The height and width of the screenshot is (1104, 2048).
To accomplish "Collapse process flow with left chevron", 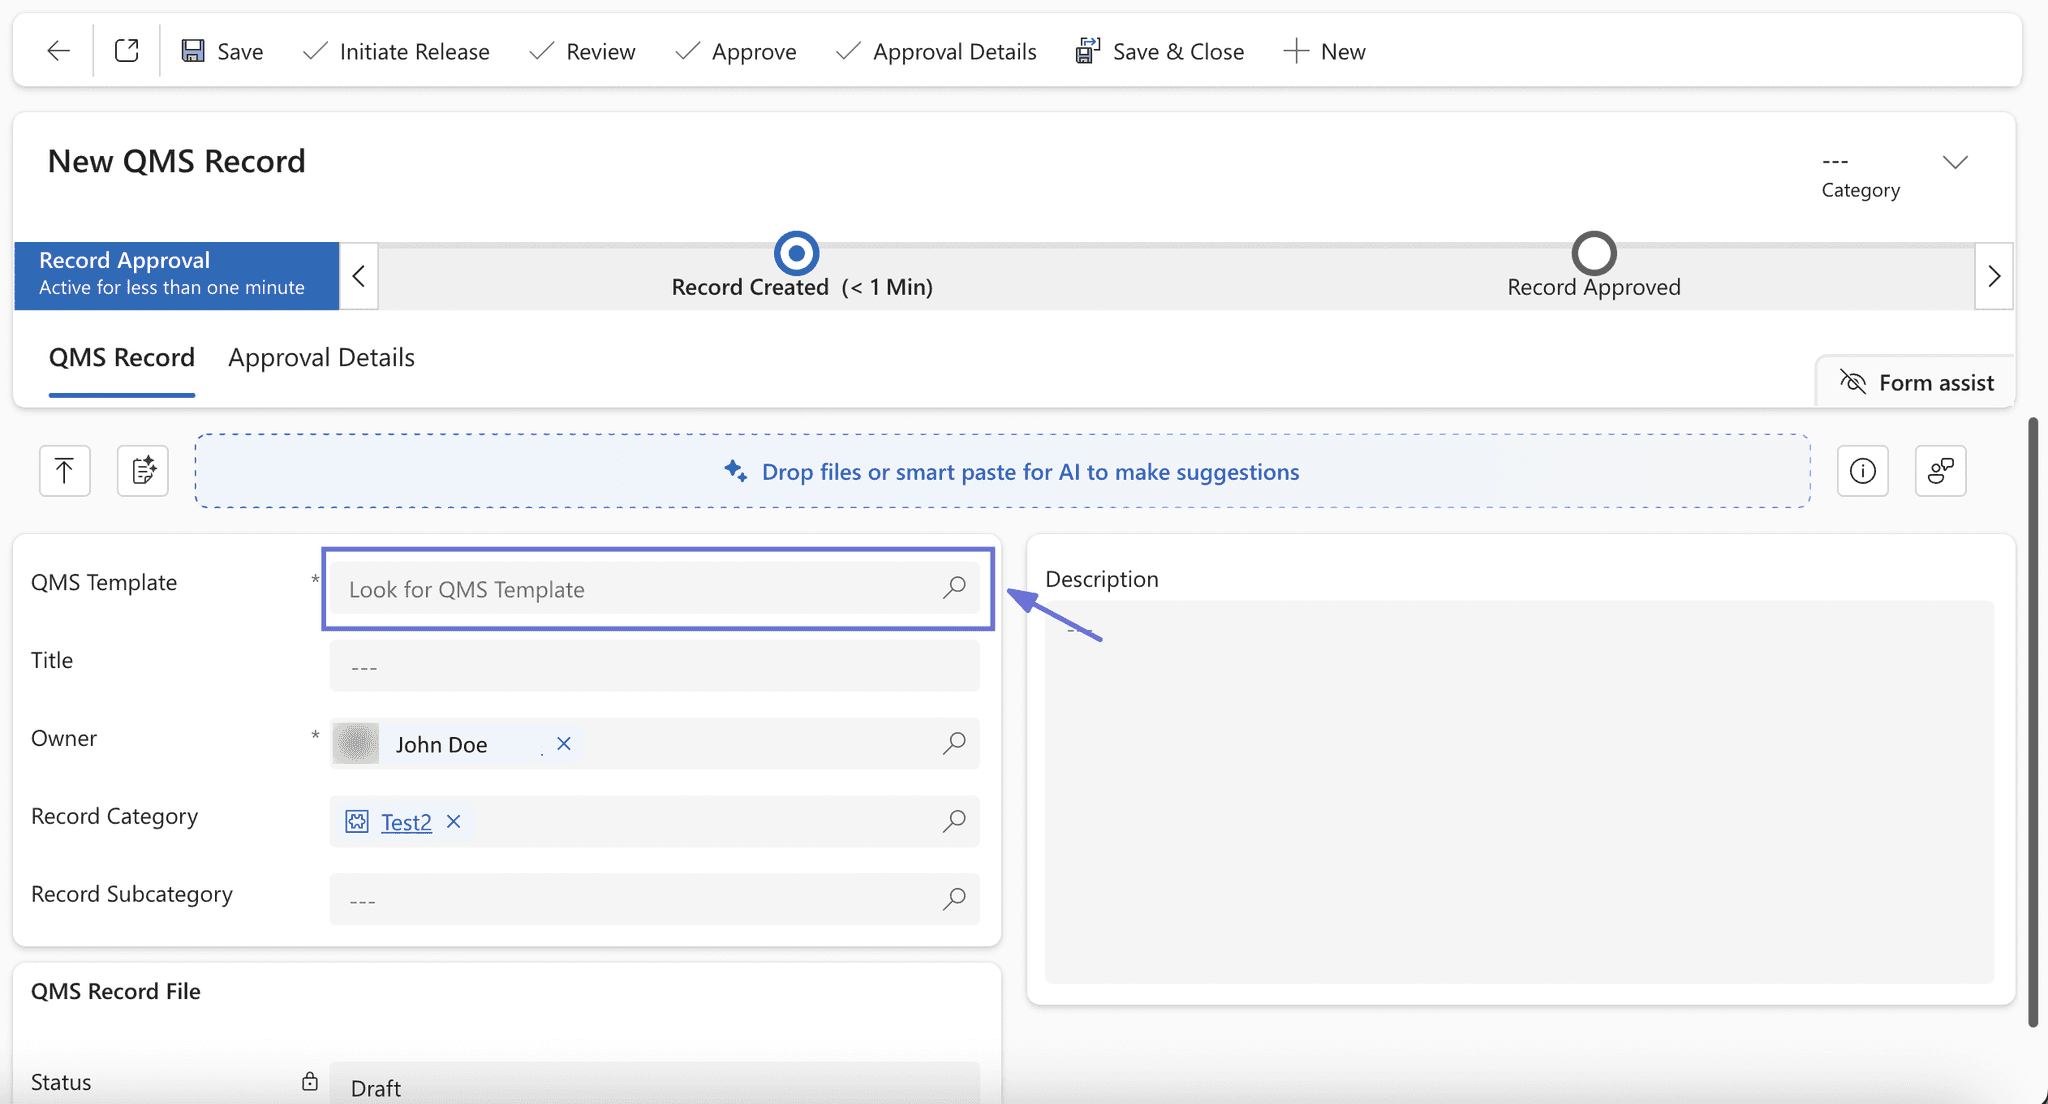I will click(x=359, y=276).
